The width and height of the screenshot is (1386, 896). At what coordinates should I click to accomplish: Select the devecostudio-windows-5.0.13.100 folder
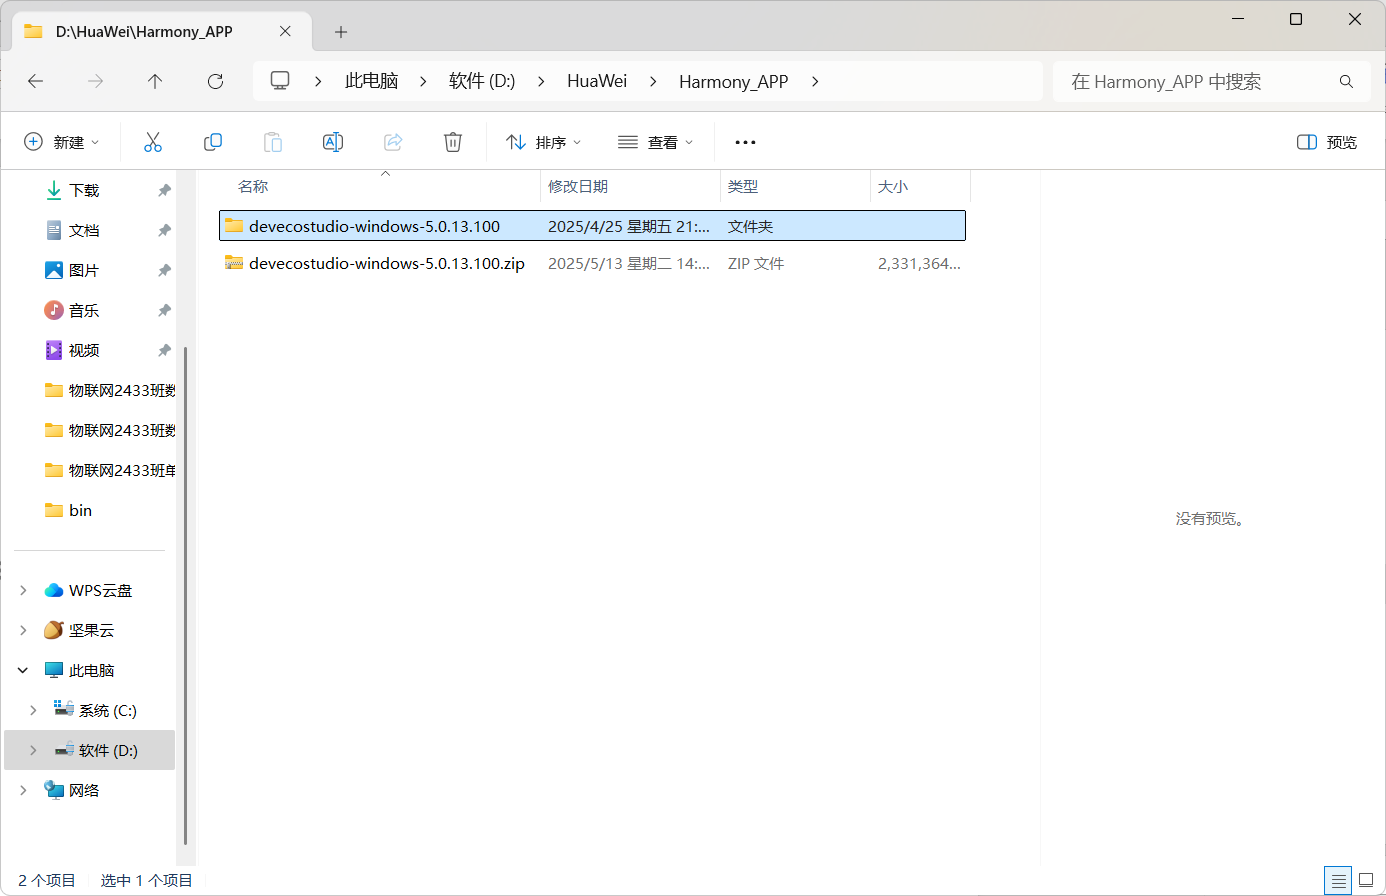coord(592,226)
